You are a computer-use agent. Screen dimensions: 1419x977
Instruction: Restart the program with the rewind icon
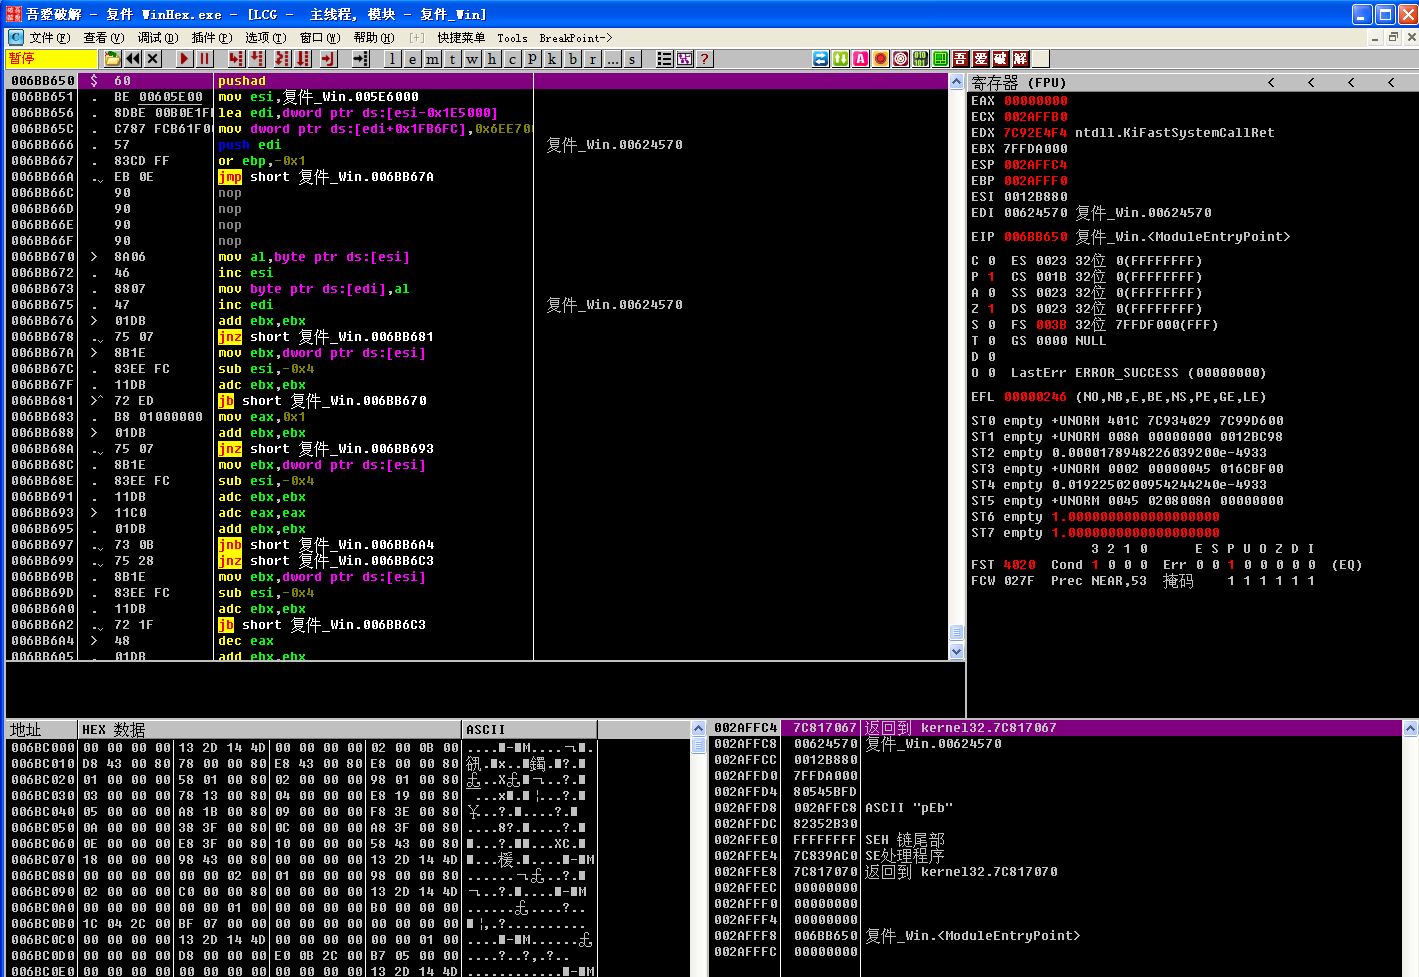click(133, 59)
